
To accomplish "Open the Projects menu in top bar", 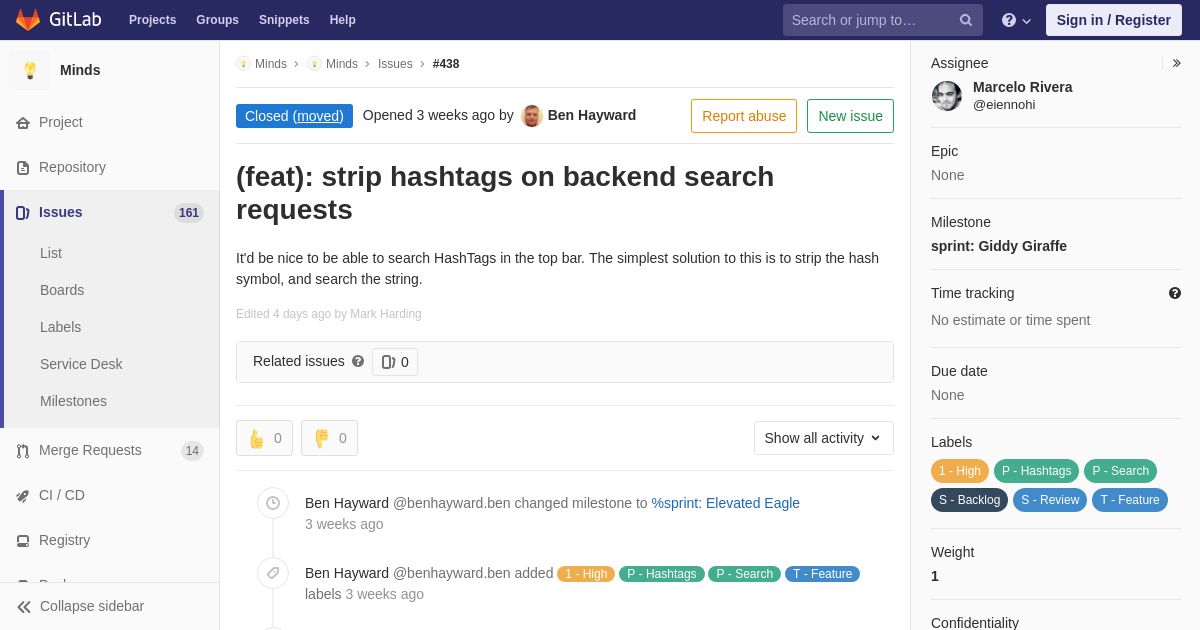I will click(x=152, y=20).
